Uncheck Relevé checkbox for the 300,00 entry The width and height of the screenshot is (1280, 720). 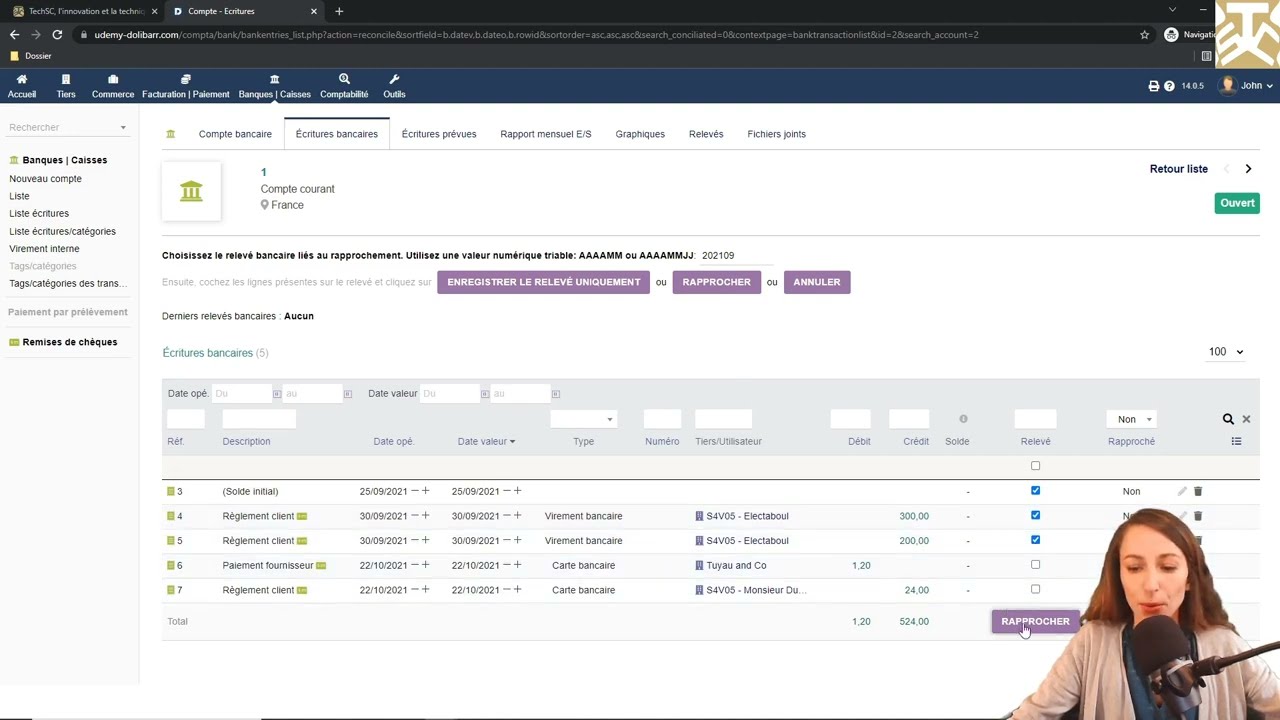point(1035,516)
